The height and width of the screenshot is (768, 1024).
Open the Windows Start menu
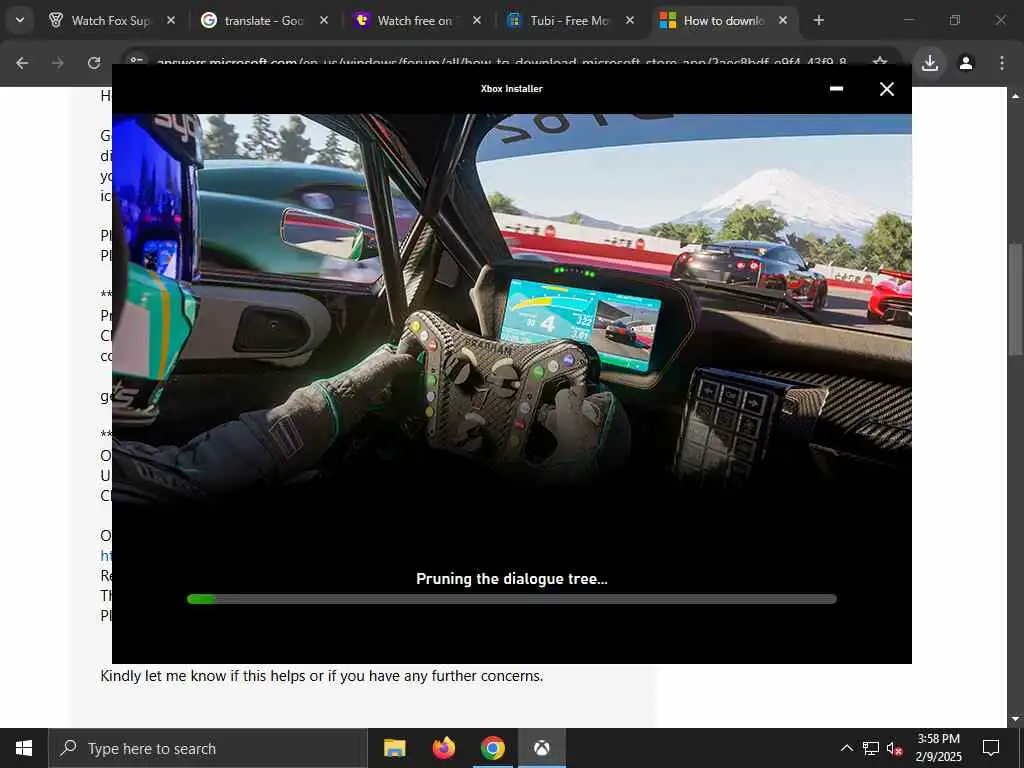pos(24,748)
